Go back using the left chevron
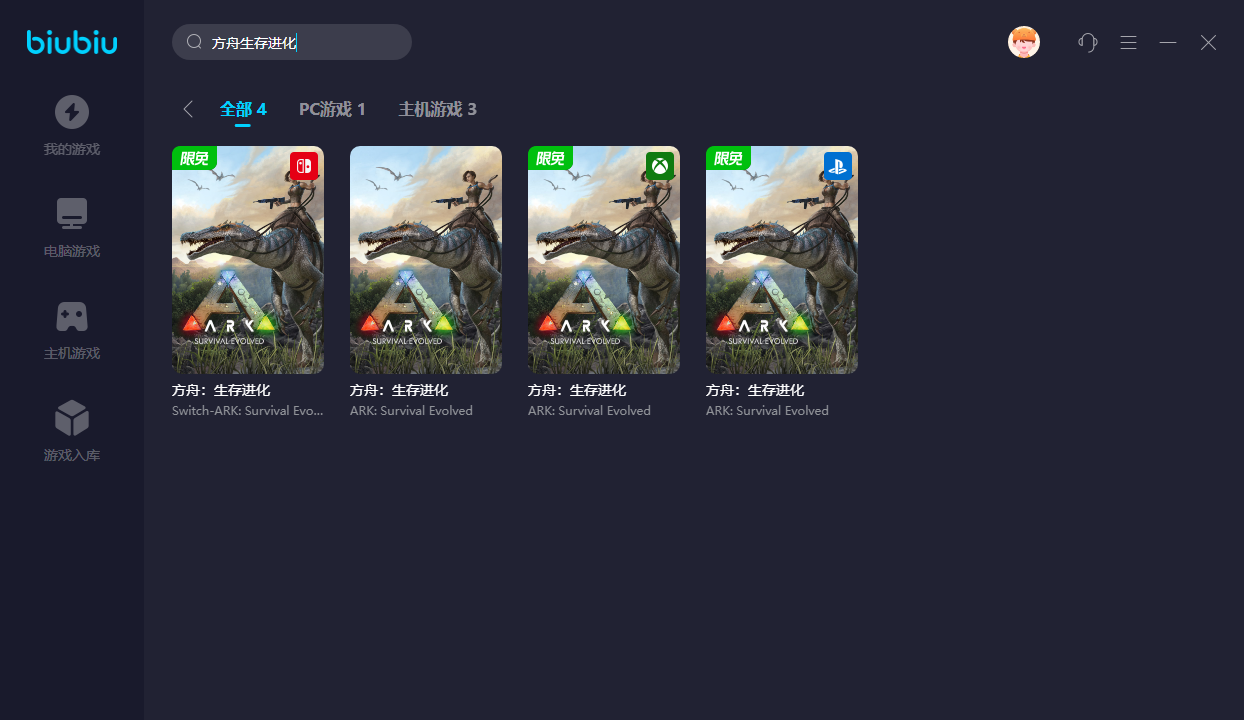 pos(188,109)
